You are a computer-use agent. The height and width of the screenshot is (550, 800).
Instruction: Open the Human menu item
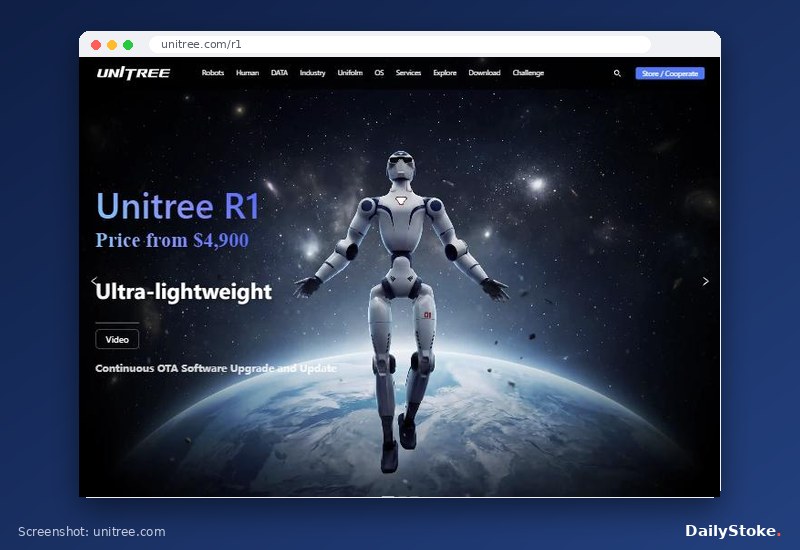[247, 73]
